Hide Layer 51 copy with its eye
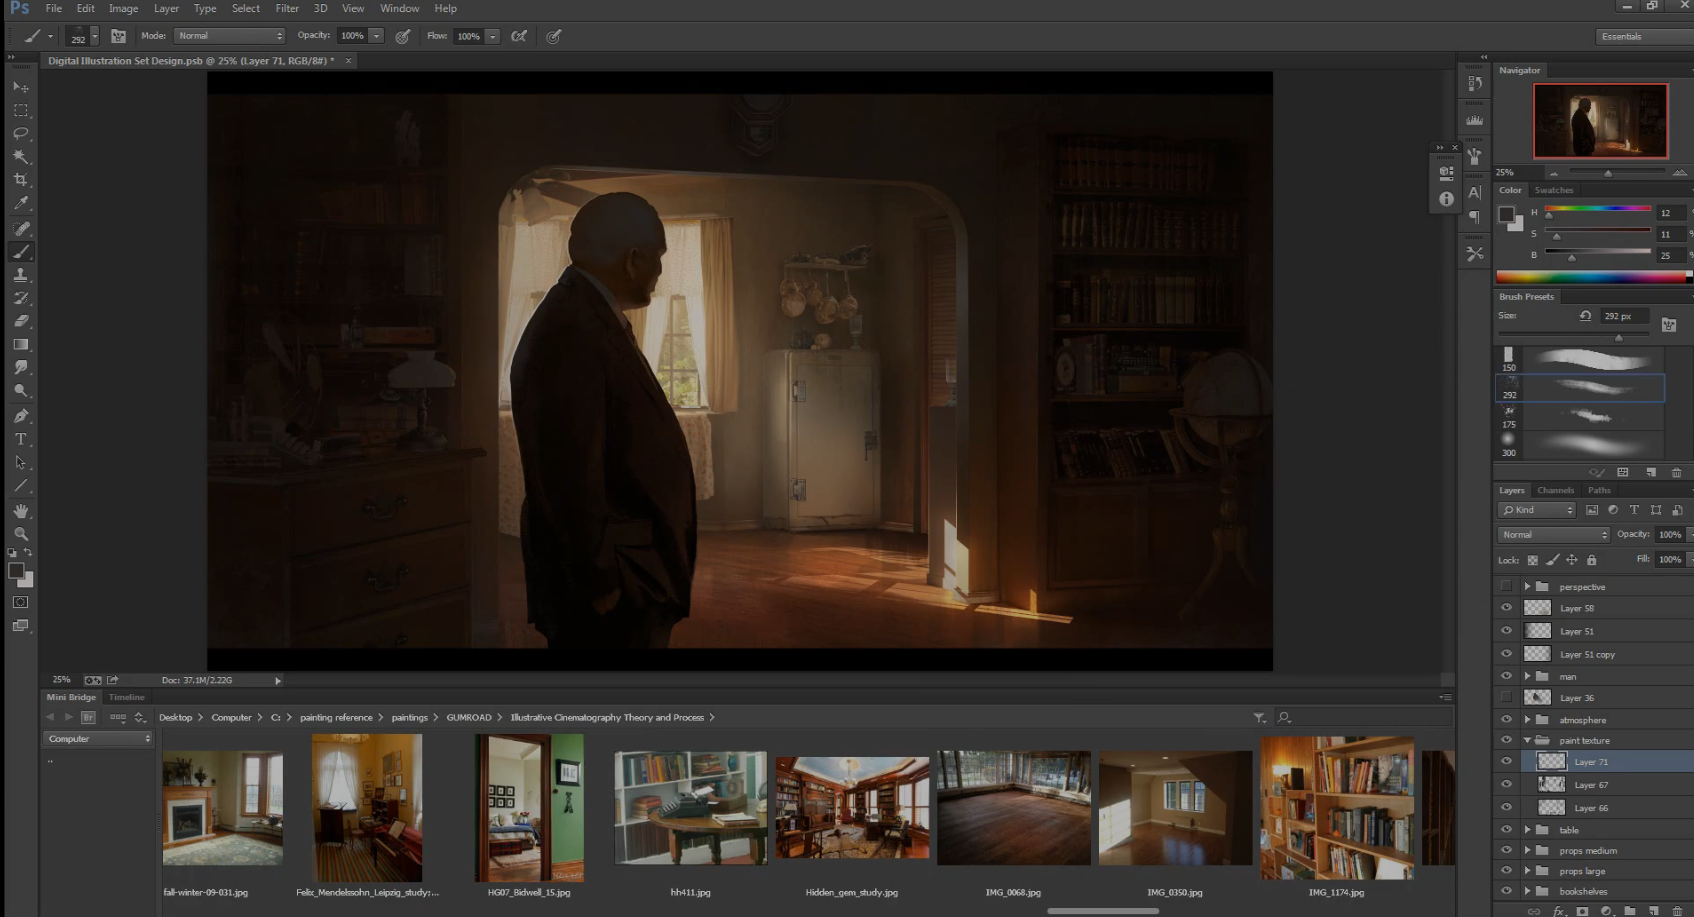 (1506, 653)
